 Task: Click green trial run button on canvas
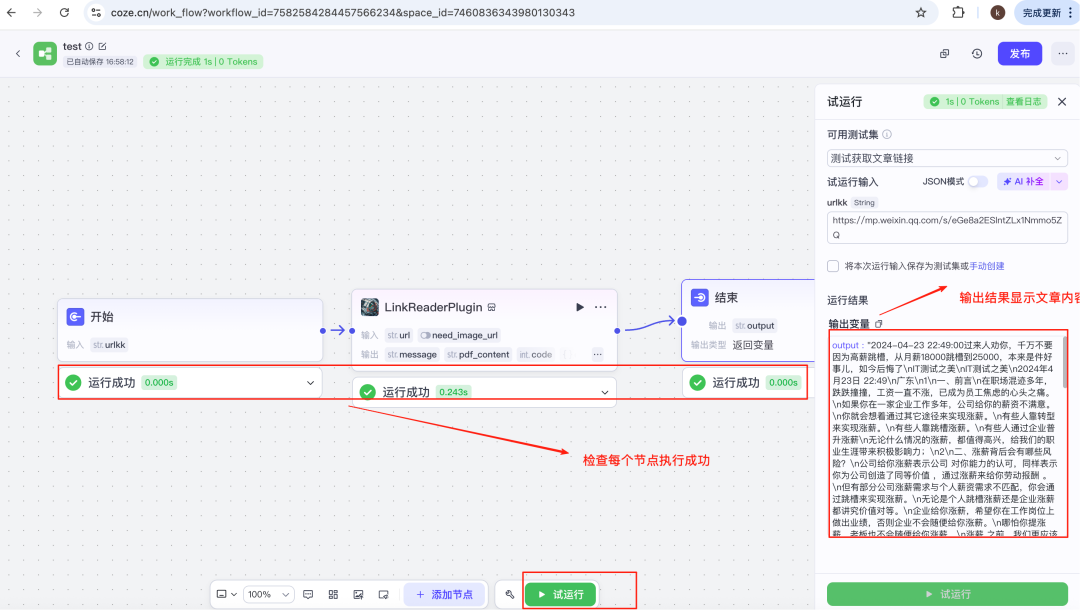561,594
